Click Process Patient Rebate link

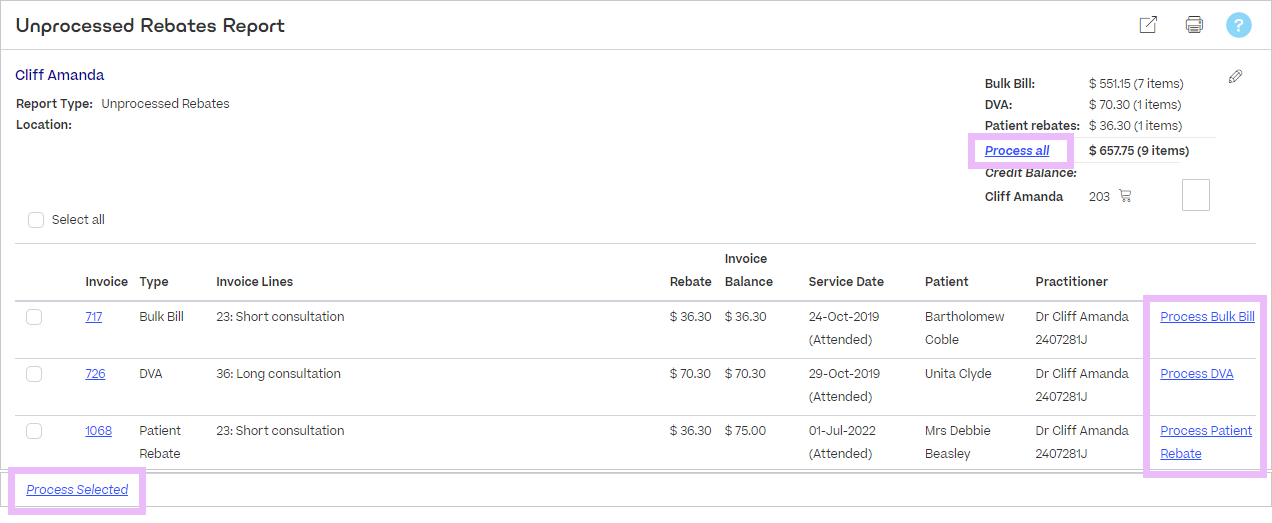tap(1205, 431)
